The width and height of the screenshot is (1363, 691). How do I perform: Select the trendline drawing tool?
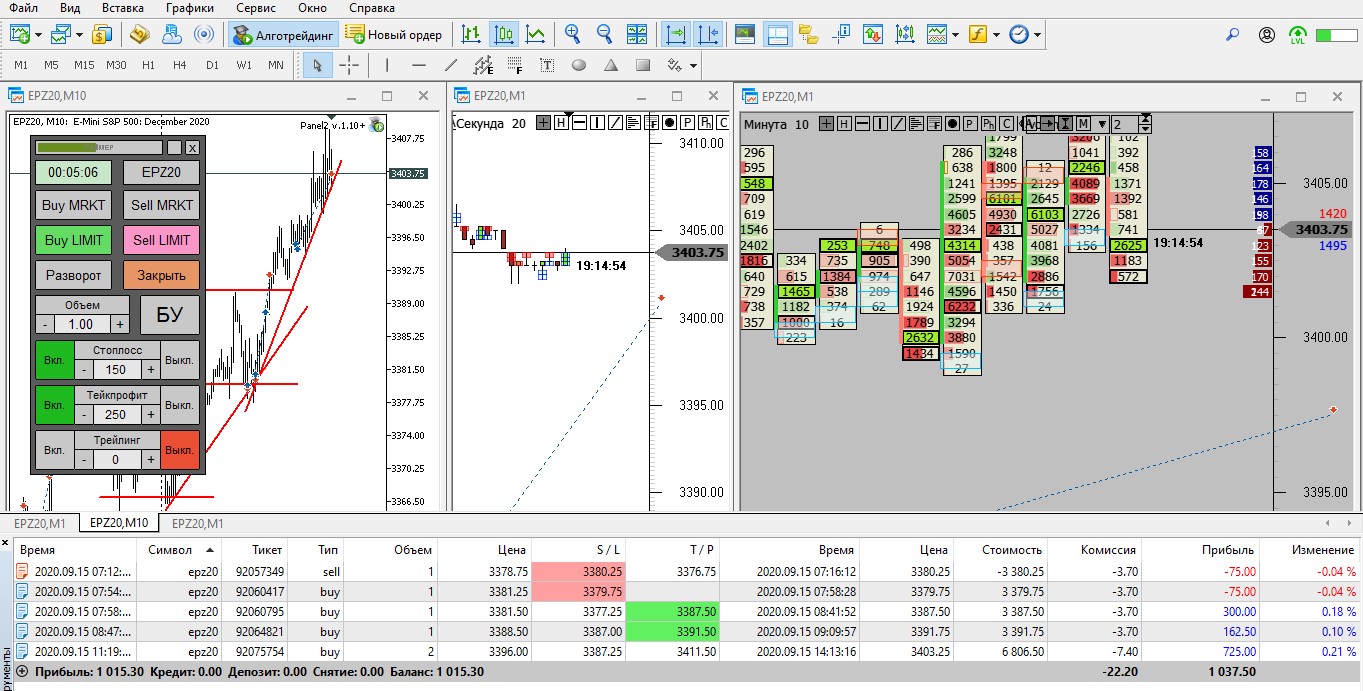[451, 65]
